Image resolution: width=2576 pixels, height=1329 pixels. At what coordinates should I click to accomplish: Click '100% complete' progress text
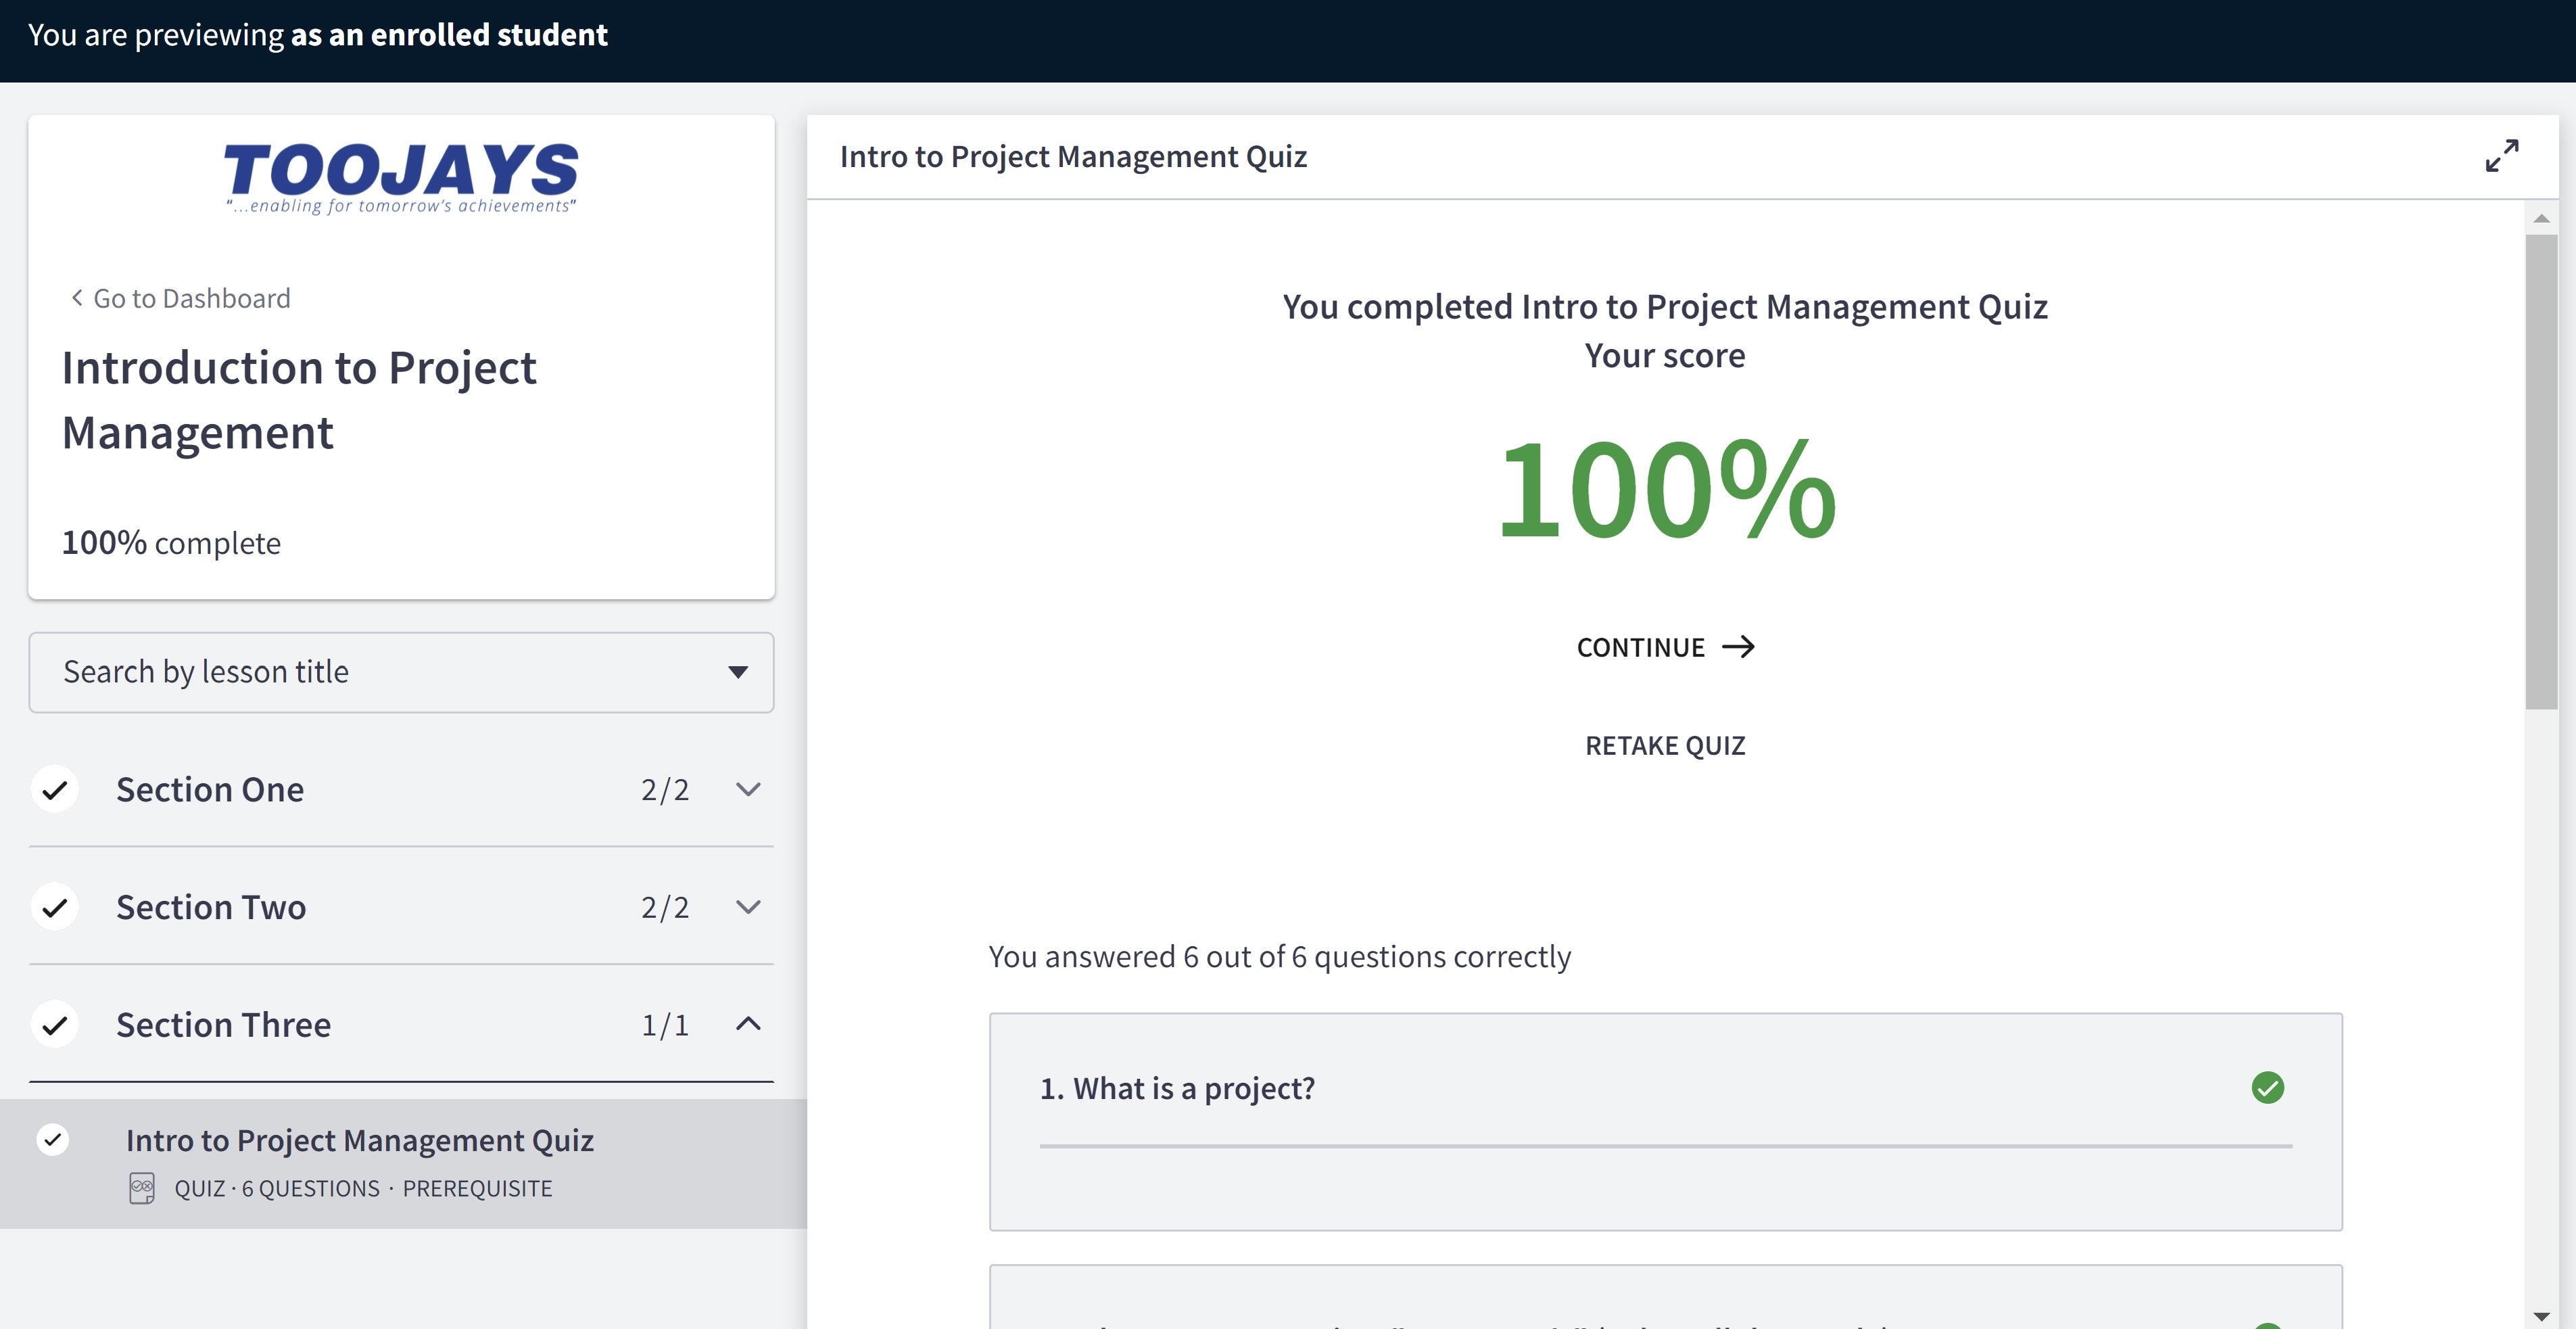(171, 543)
